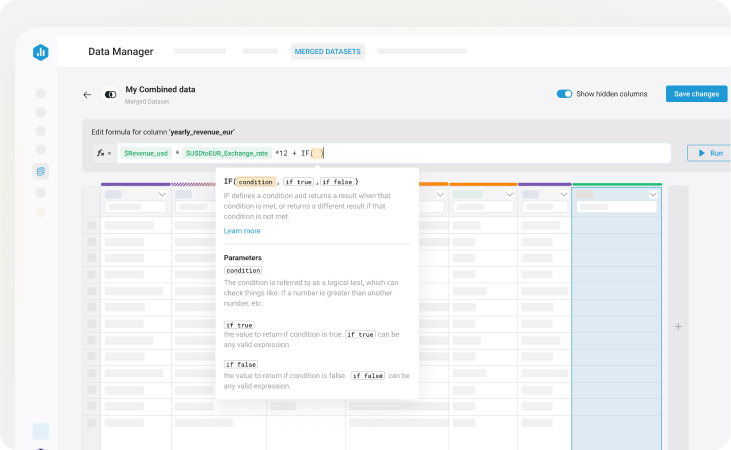Click the Databox logo in sidebar

click(40, 51)
